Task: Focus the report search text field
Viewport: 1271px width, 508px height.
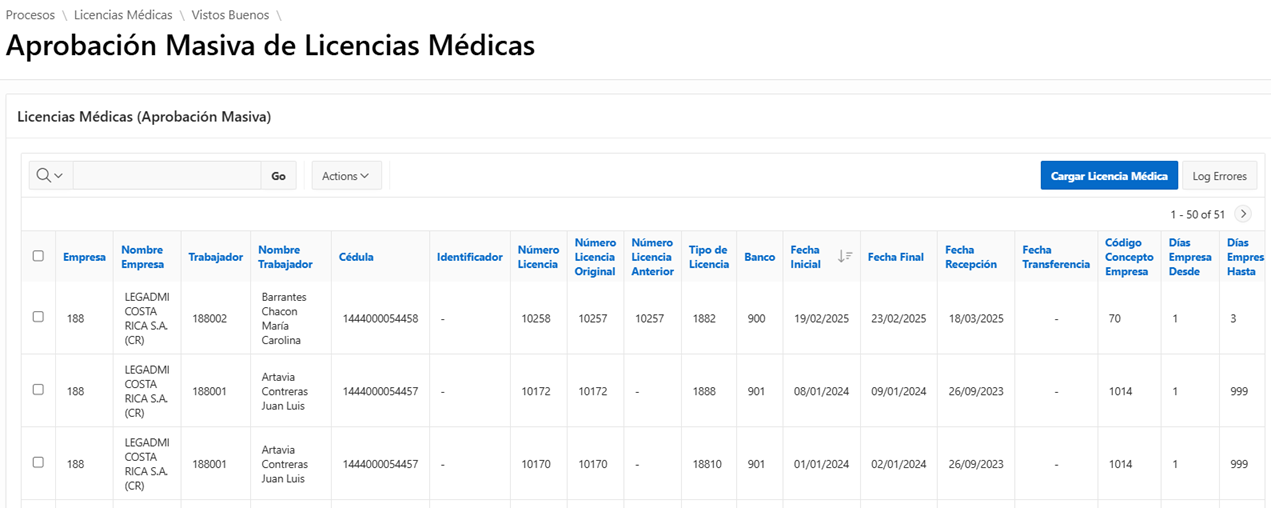Action: pos(167,176)
